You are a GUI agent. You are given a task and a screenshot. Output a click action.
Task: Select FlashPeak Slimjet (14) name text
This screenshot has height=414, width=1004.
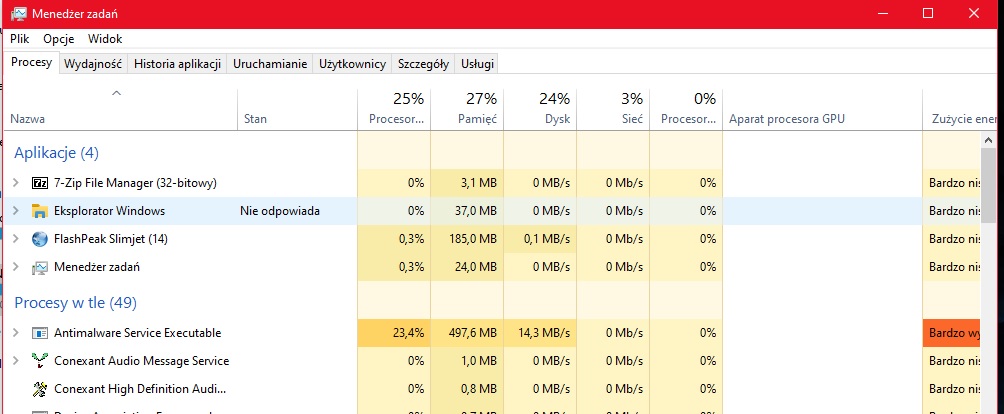(111, 239)
